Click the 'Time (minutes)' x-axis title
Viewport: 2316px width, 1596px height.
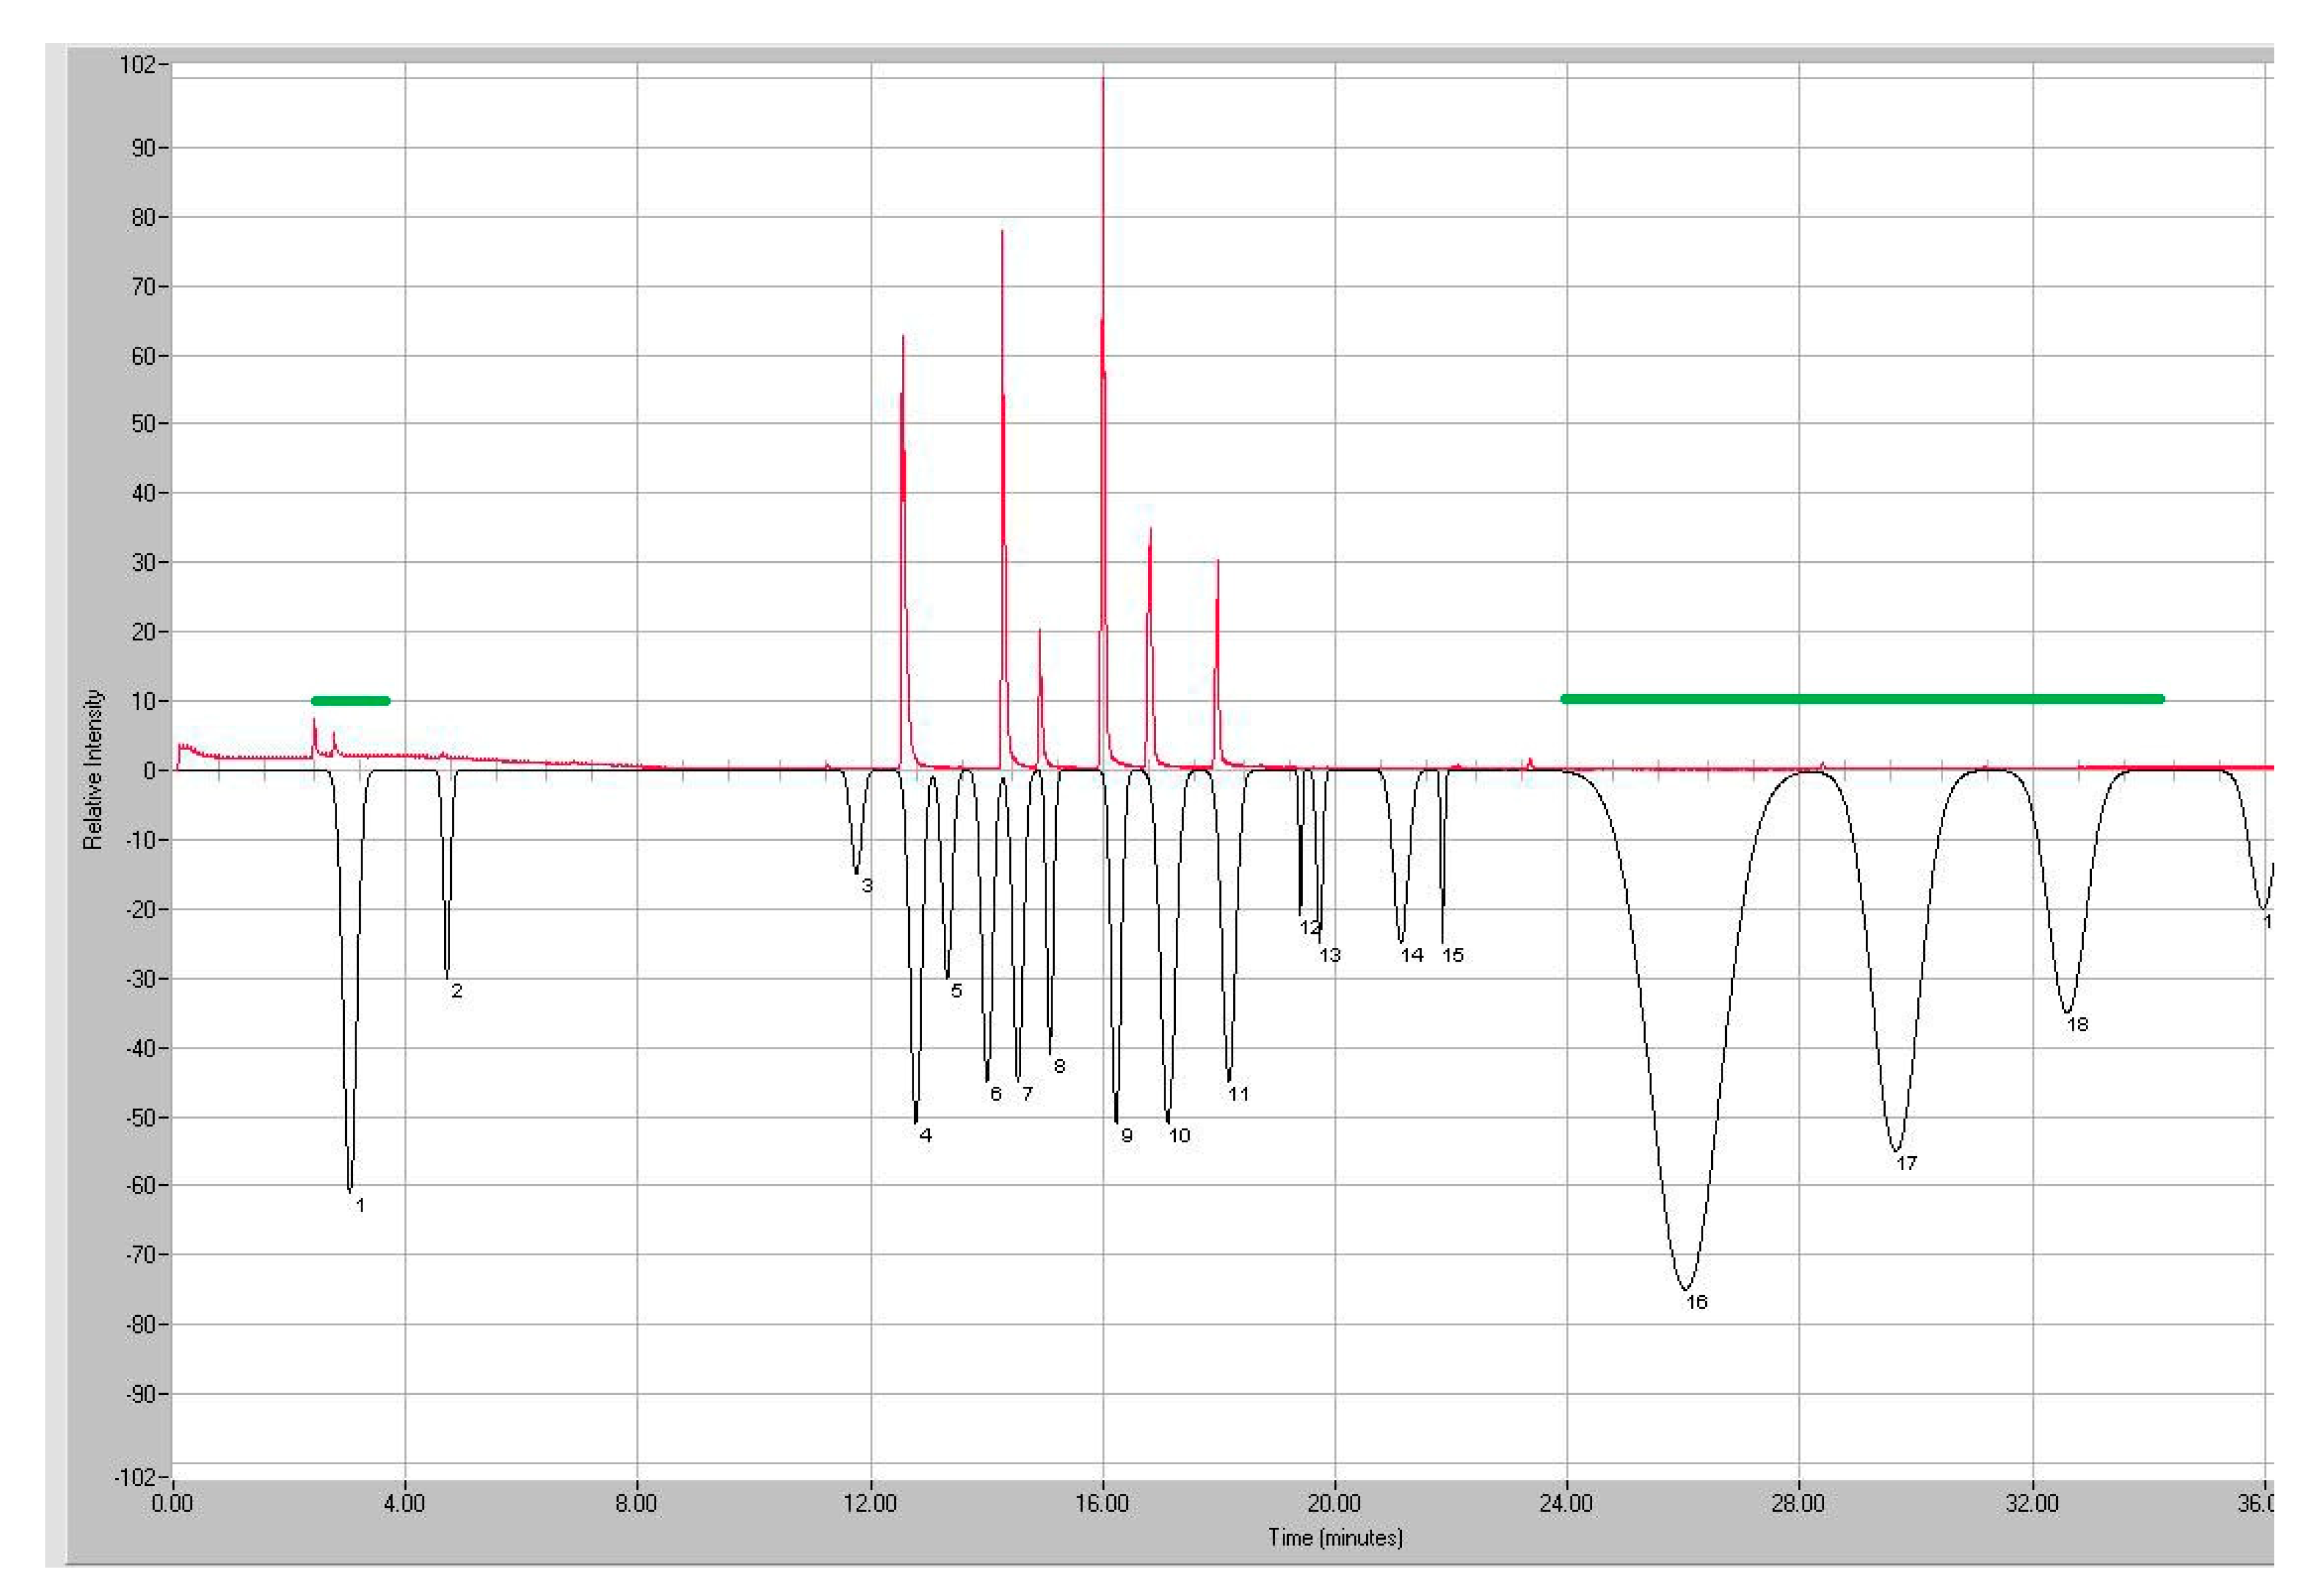click(1334, 1538)
